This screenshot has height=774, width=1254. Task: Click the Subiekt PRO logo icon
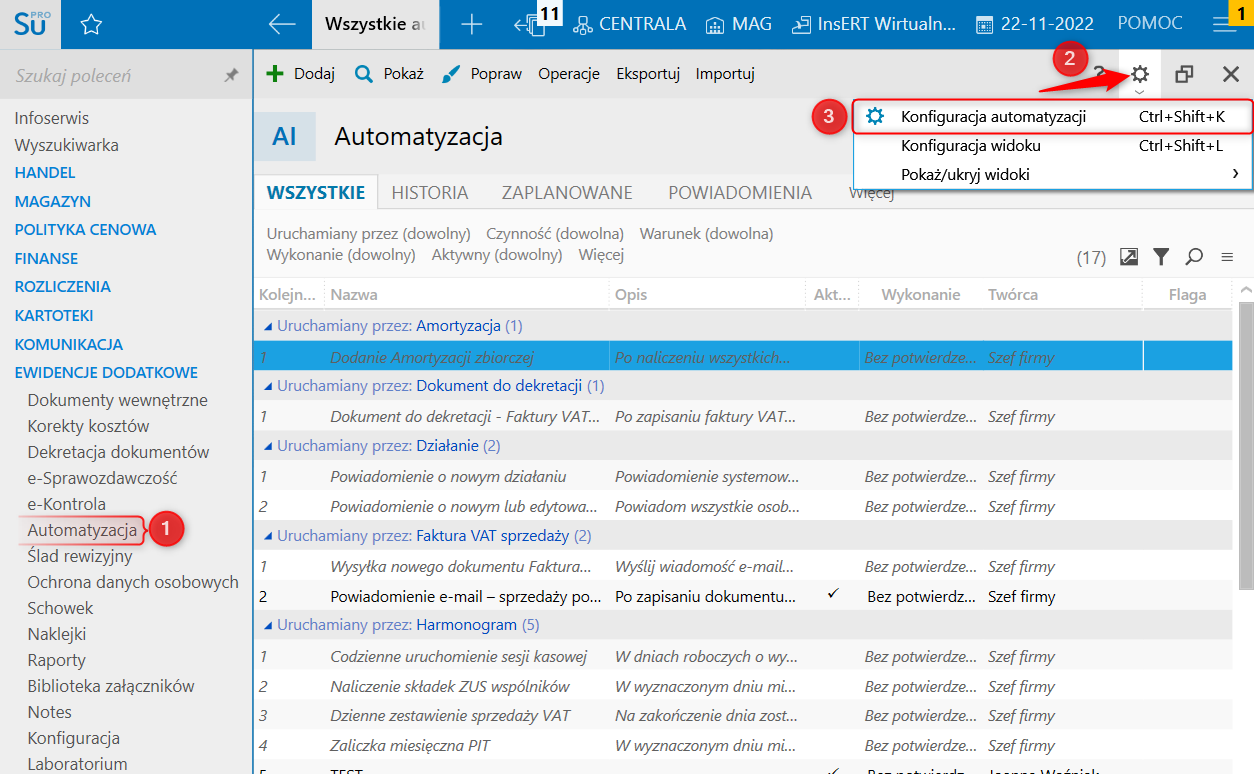(30, 24)
